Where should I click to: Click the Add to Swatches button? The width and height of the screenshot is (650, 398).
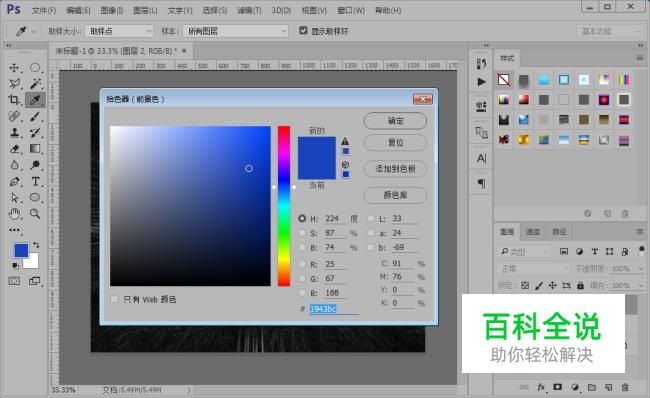tap(395, 169)
